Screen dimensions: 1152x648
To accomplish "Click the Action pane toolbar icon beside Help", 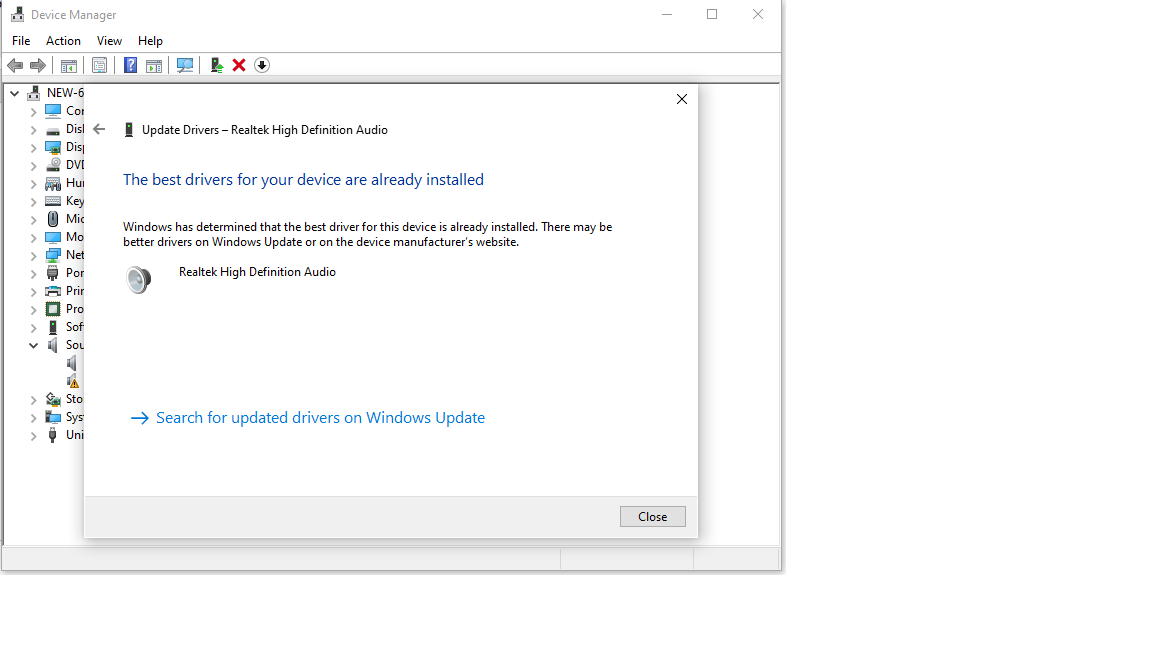I will (154, 65).
